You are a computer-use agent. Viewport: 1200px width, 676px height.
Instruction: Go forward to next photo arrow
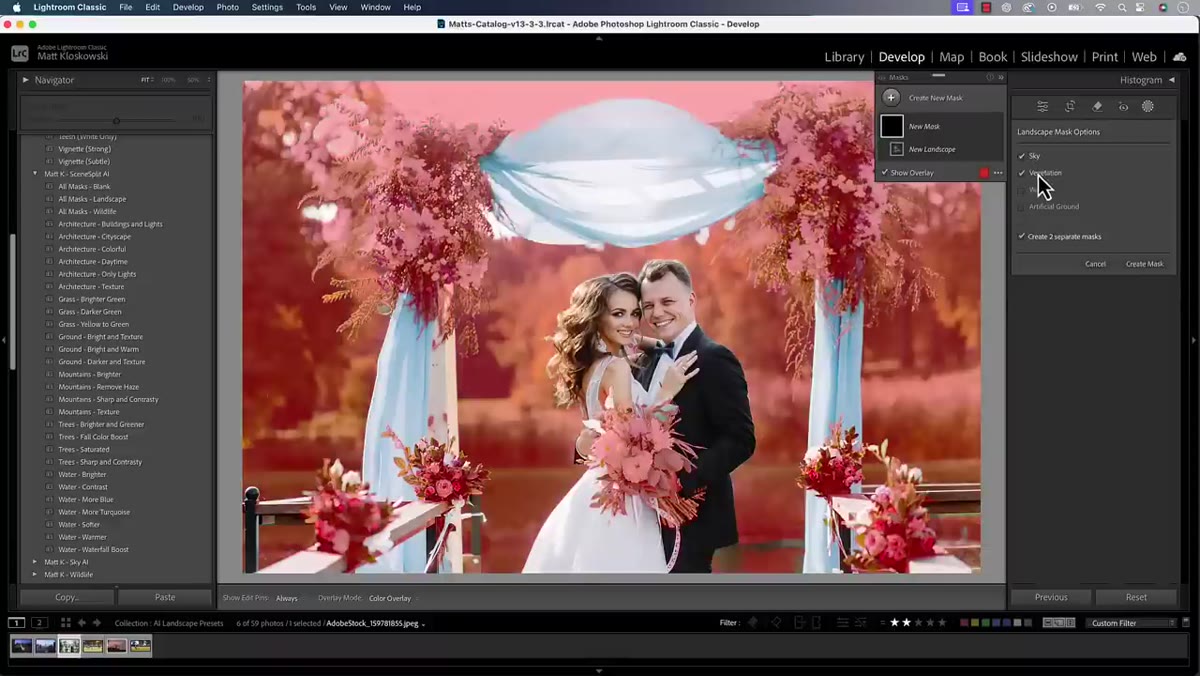coord(97,623)
